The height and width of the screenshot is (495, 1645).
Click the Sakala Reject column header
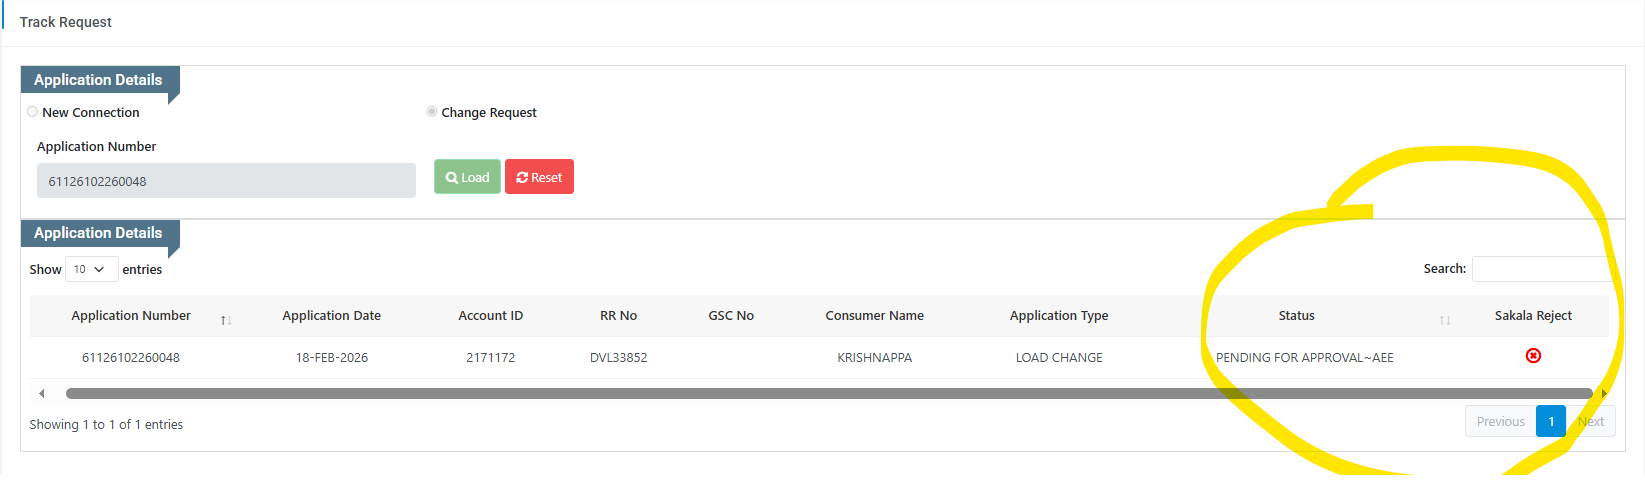1533,315
